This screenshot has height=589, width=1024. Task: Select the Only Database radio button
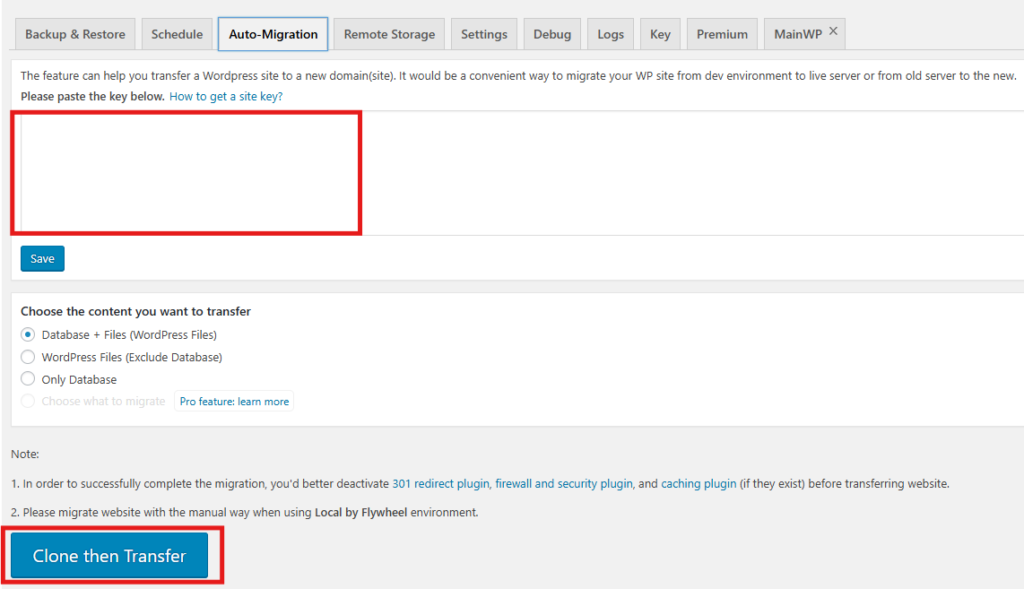click(28, 380)
